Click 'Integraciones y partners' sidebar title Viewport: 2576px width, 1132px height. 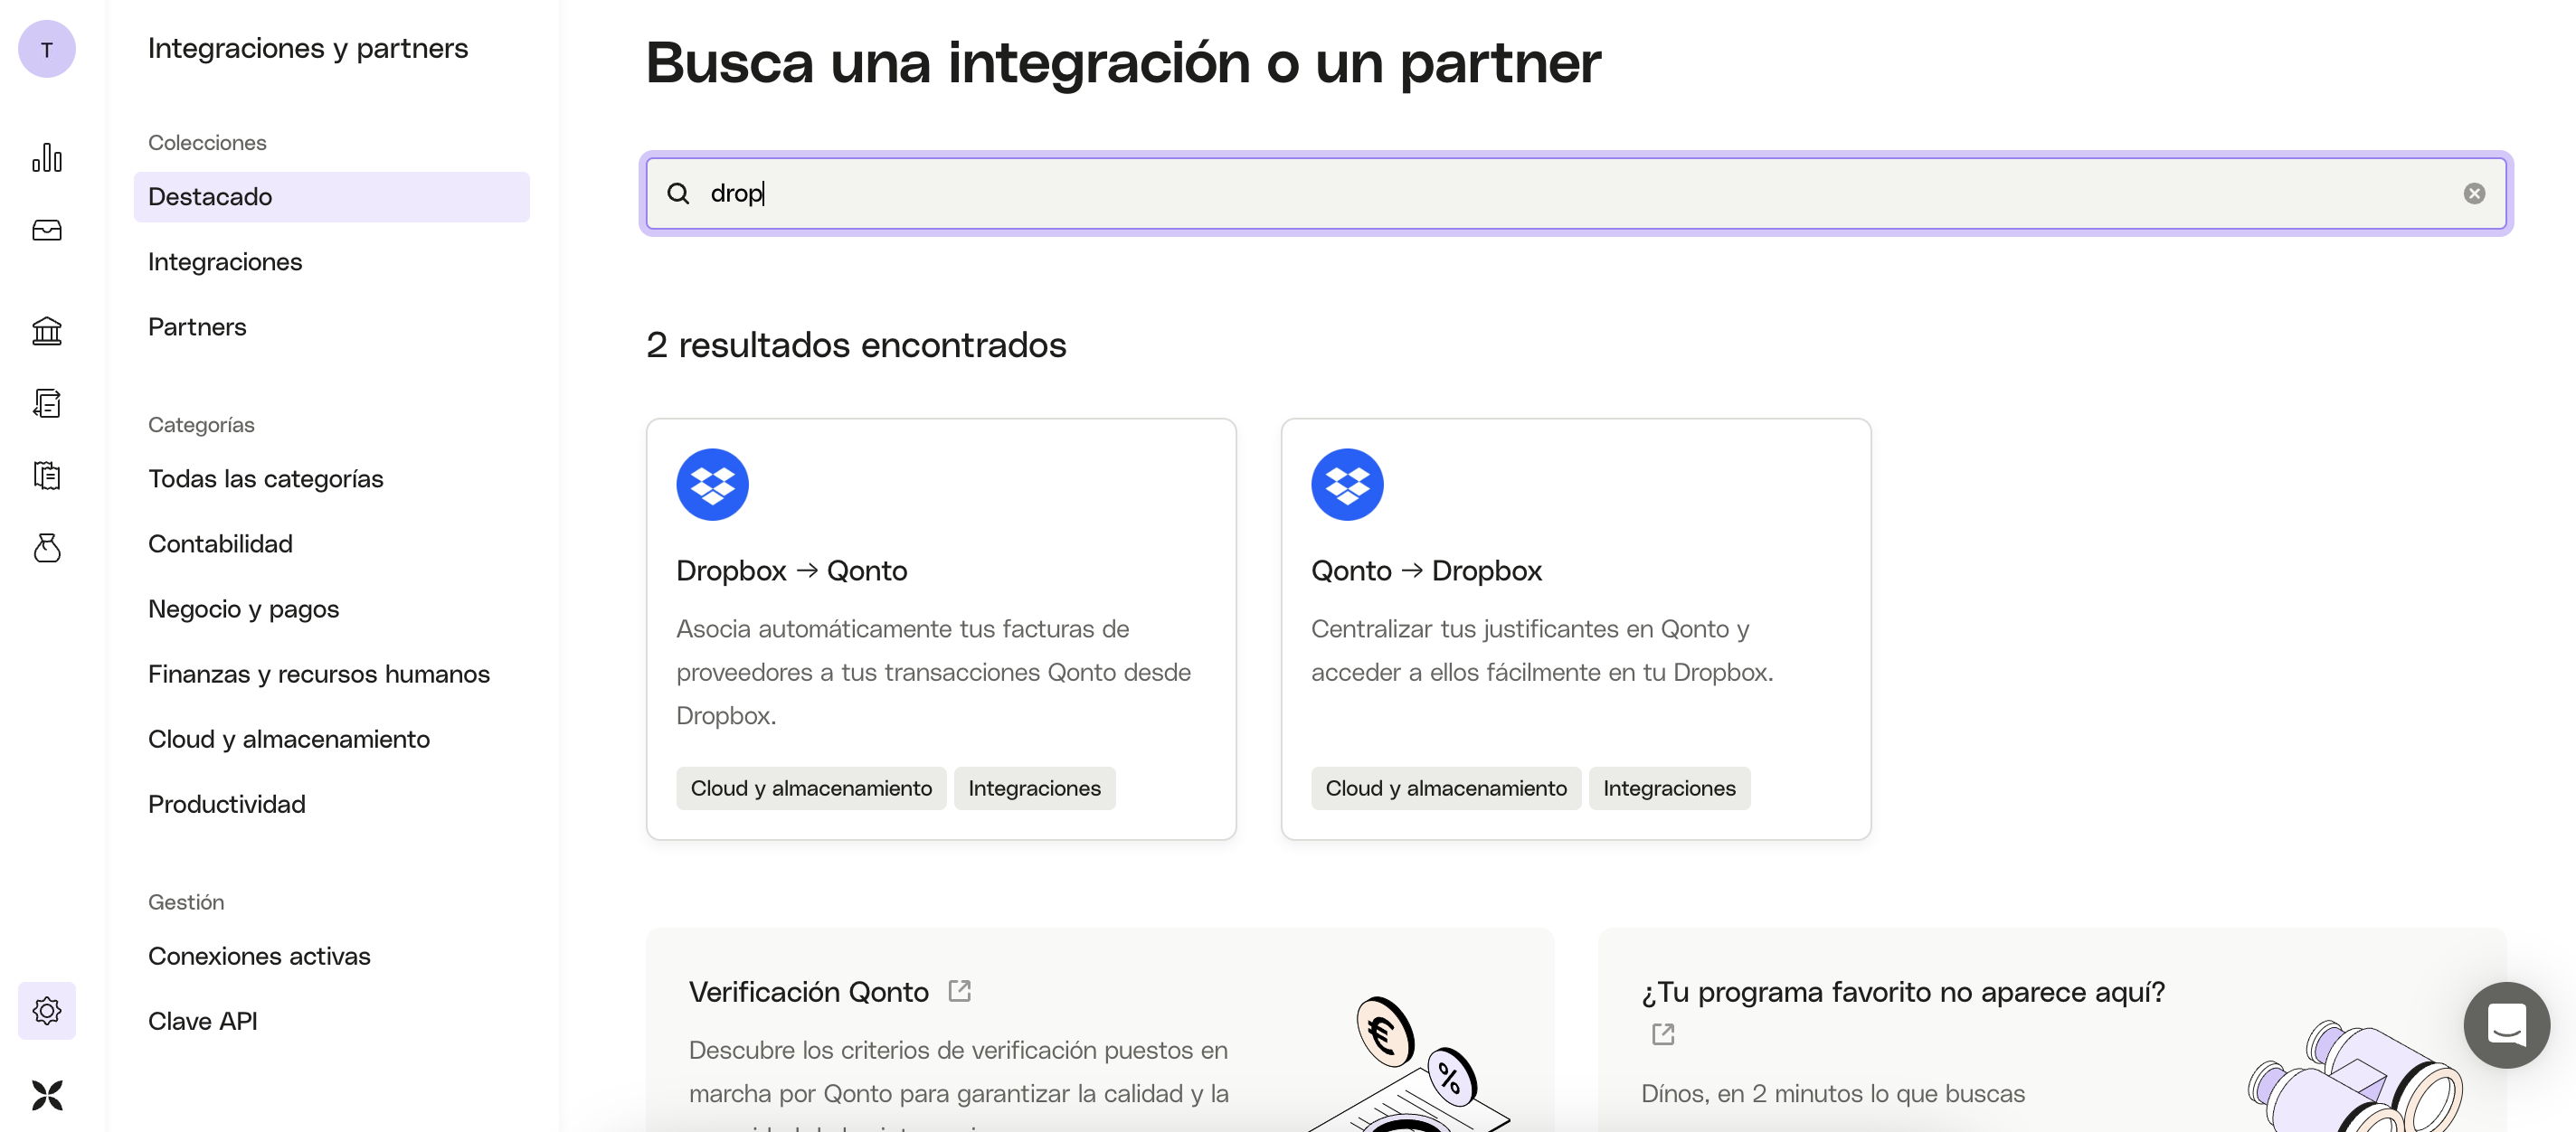tap(308, 48)
